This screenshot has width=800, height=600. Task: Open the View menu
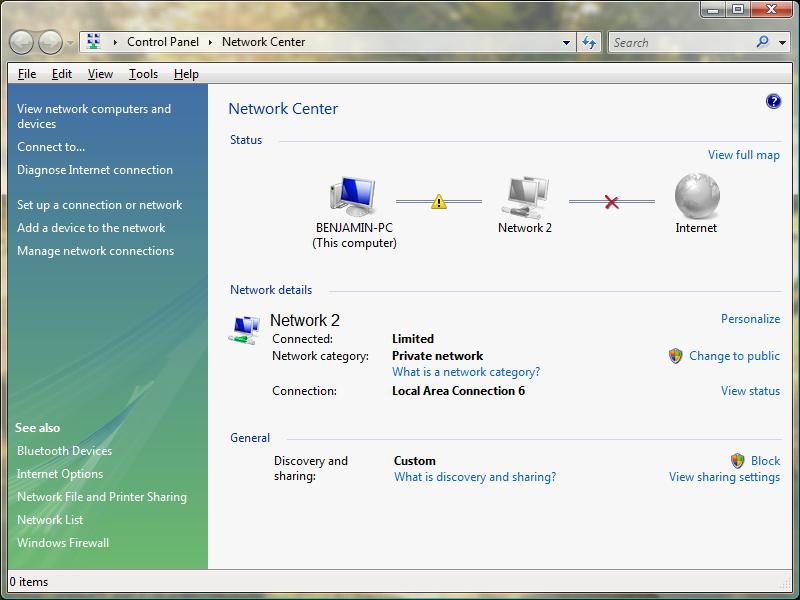coord(100,74)
